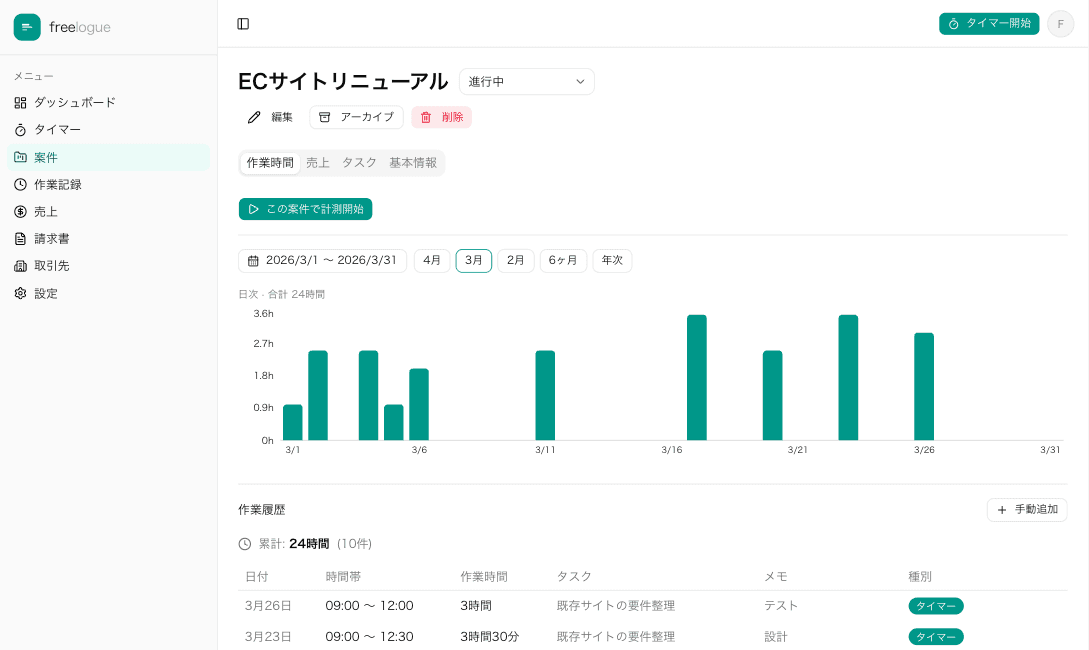
Task: Click the trash icon to delete the project
Action: click(x=424, y=117)
